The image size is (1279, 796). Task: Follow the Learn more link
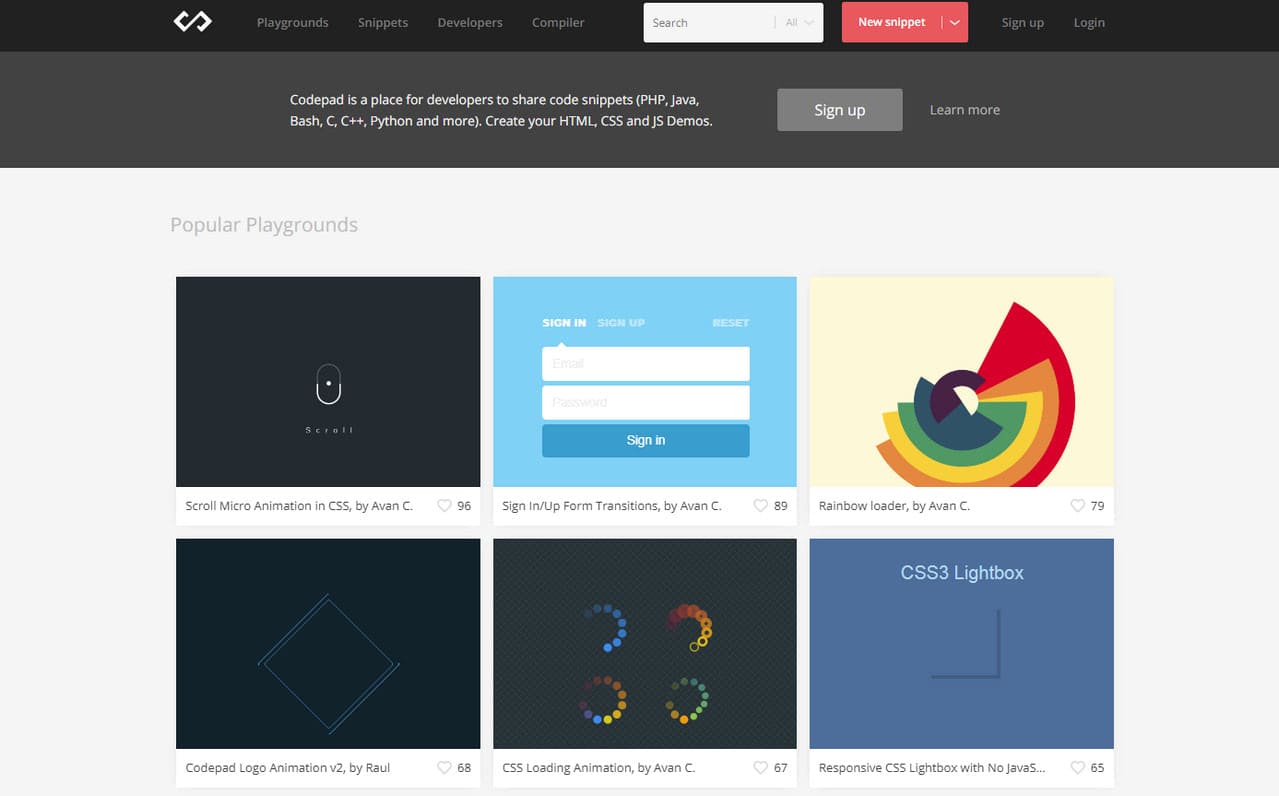point(965,110)
